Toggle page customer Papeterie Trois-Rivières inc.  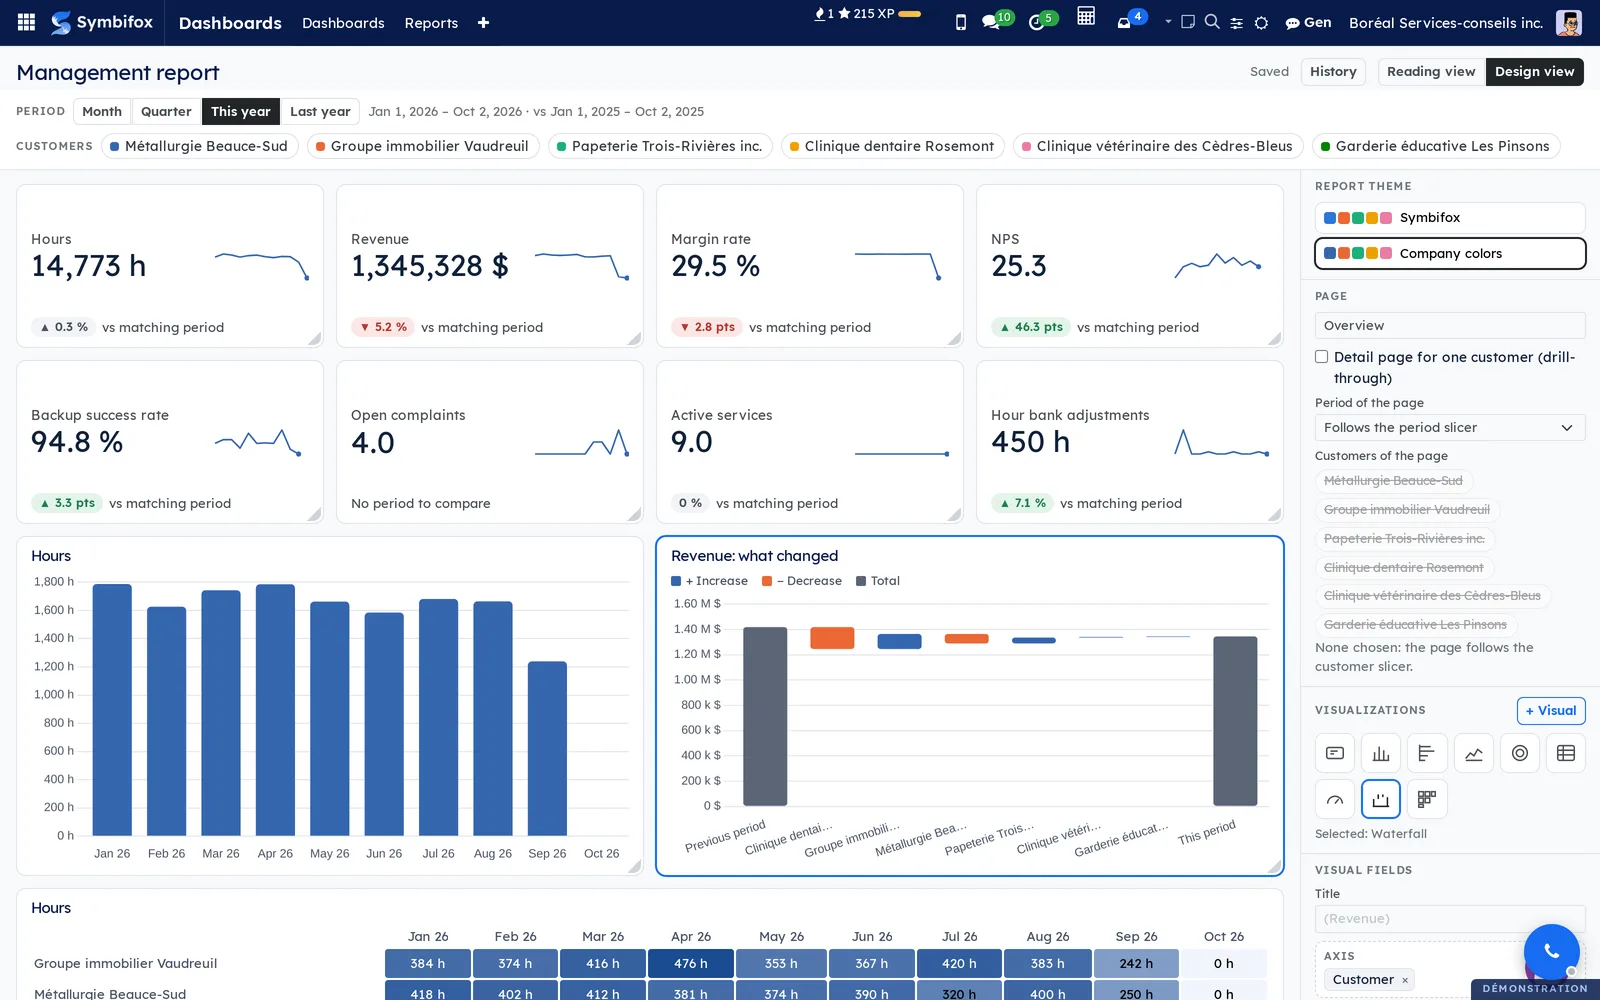coord(1404,538)
